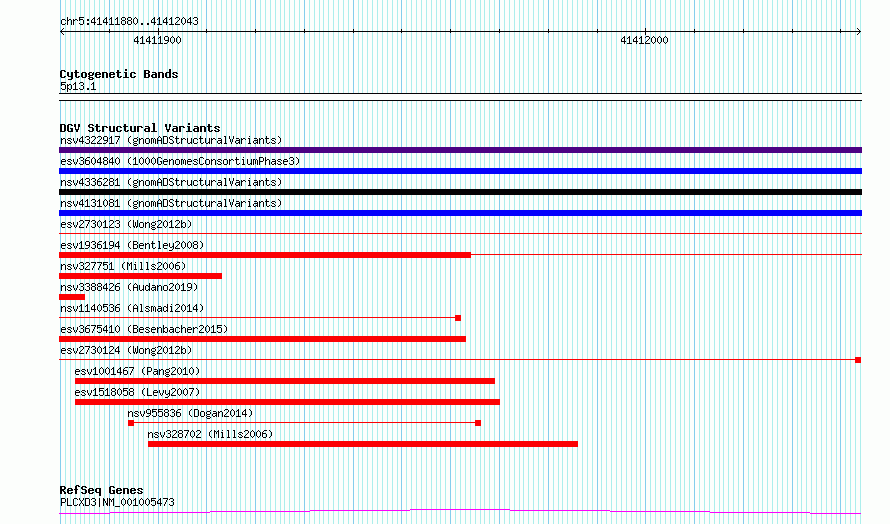Click the purple nsv4322917 variant bar
The height and width of the screenshot is (524, 890).
pos(460,150)
